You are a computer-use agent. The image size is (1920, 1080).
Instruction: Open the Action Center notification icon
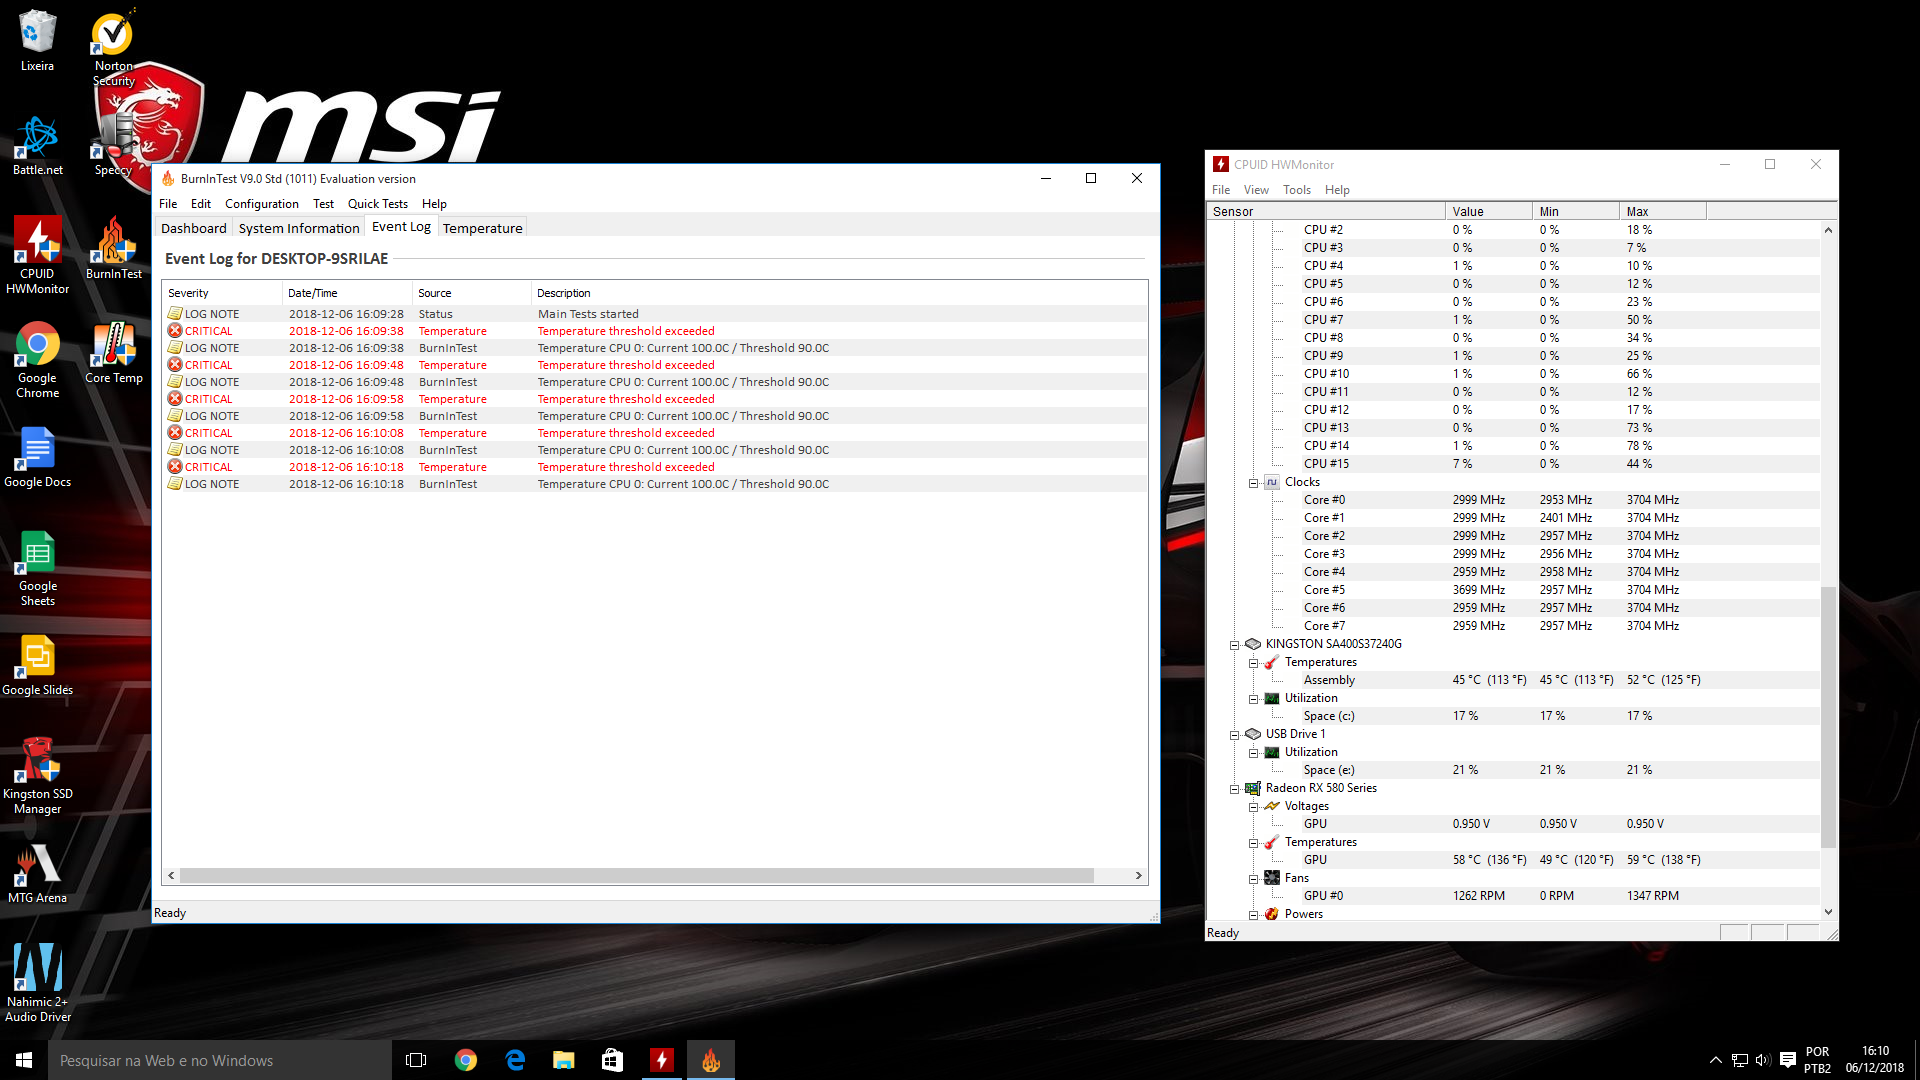(x=1788, y=1060)
